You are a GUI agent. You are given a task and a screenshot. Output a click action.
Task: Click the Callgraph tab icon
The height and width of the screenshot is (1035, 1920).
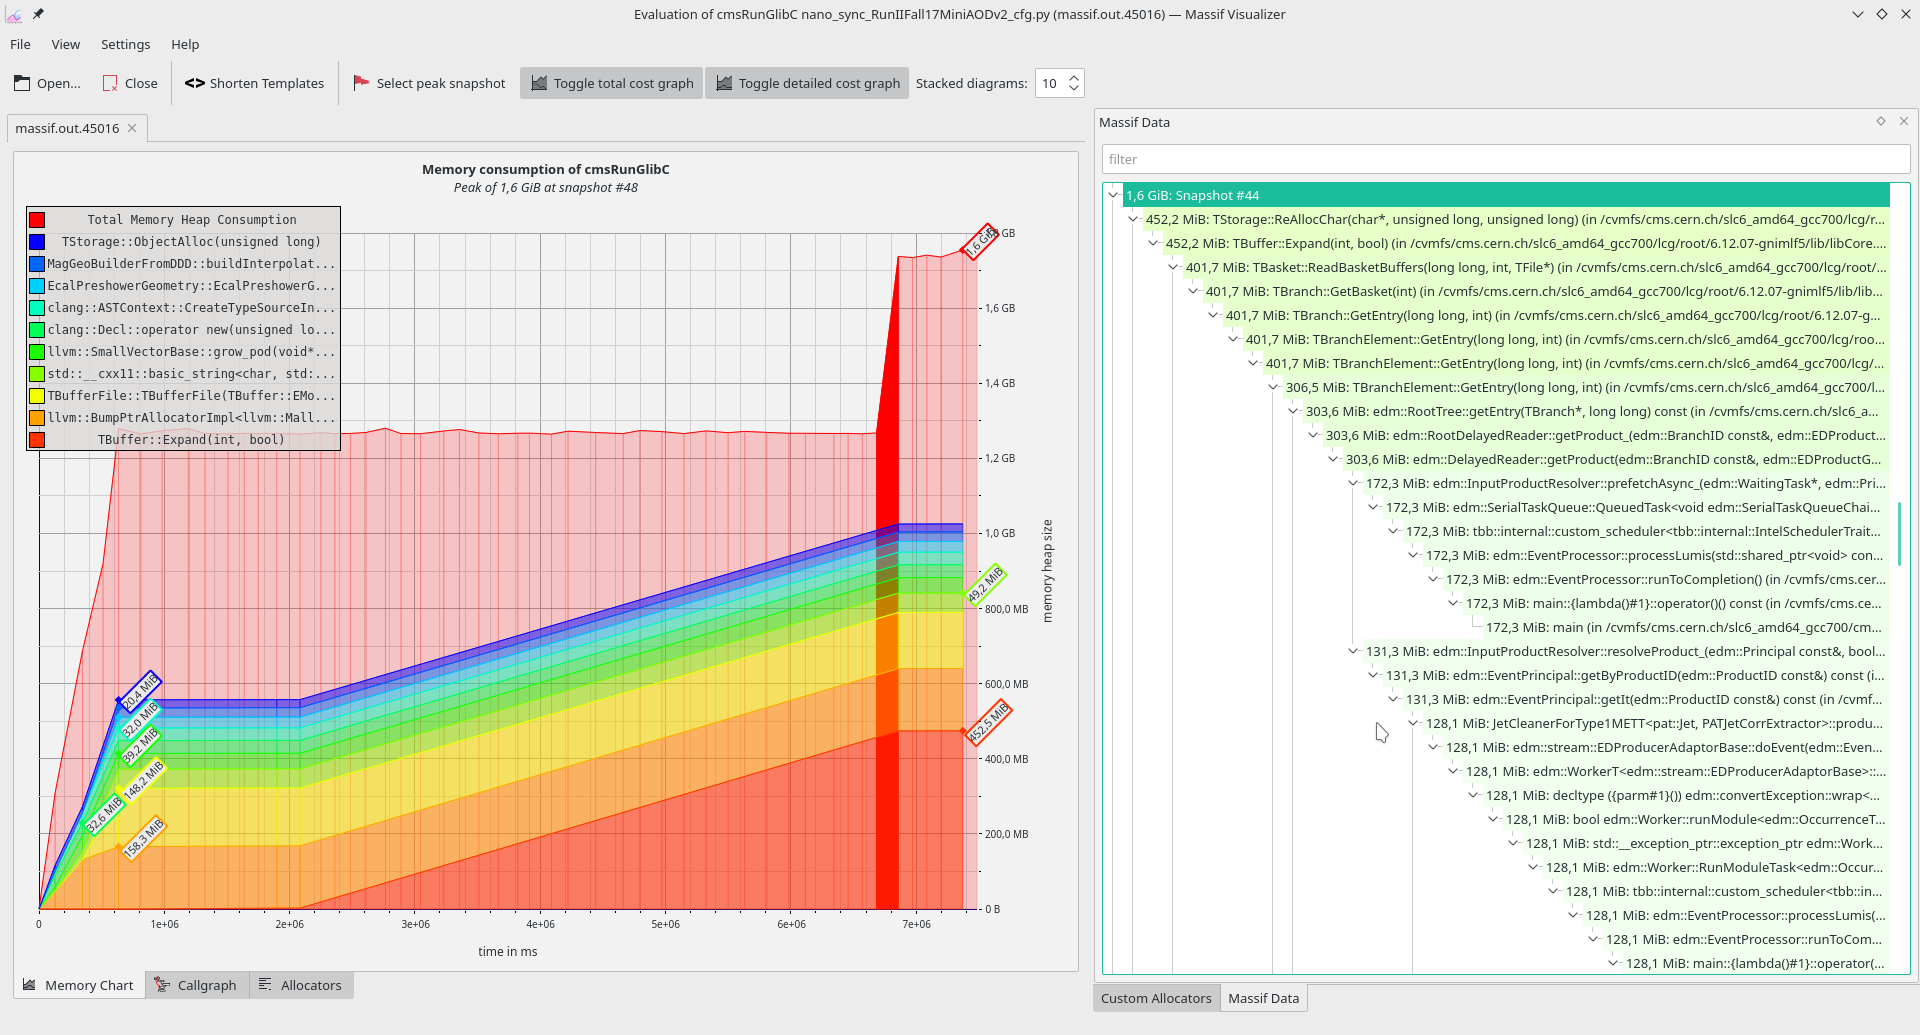(162, 985)
